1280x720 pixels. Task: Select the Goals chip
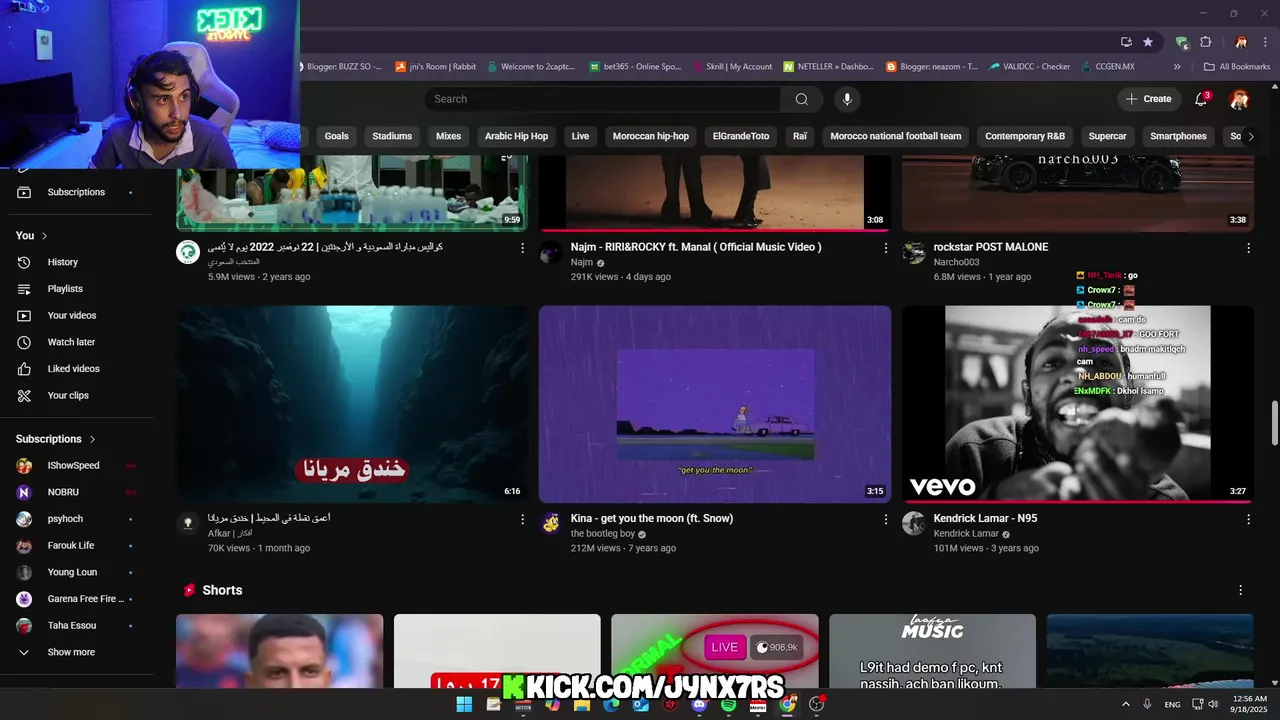coord(337,136)
